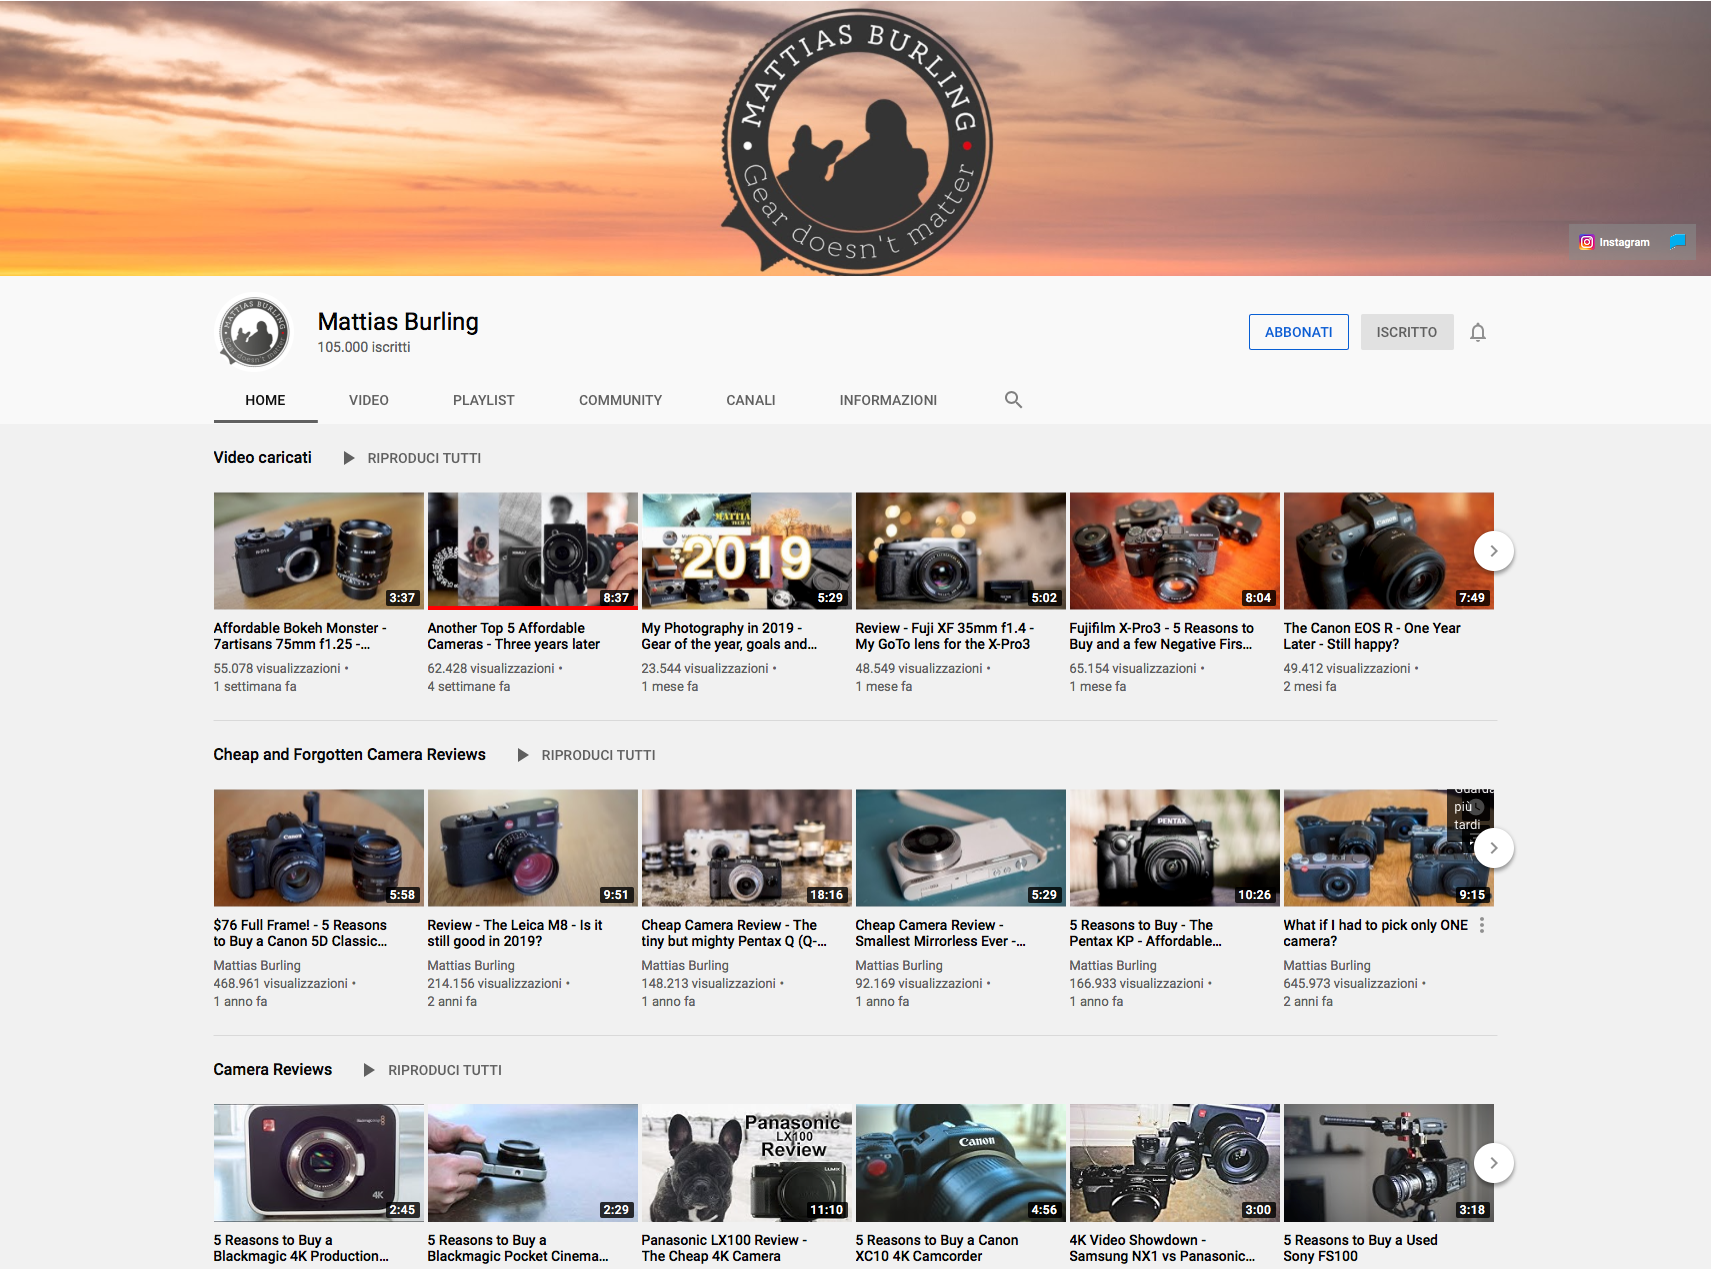Image resolution: width=1711 pixels, height=1269 pixels.
Task: Show next videos in Video caricati row
Action: pos(1493,551)
